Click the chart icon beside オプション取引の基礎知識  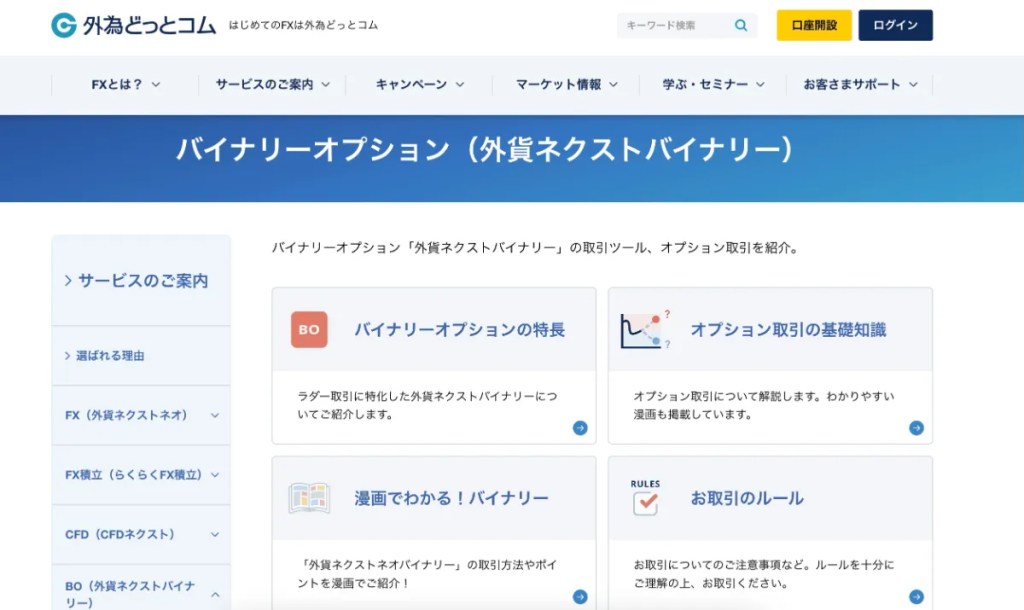coord(644,327)
